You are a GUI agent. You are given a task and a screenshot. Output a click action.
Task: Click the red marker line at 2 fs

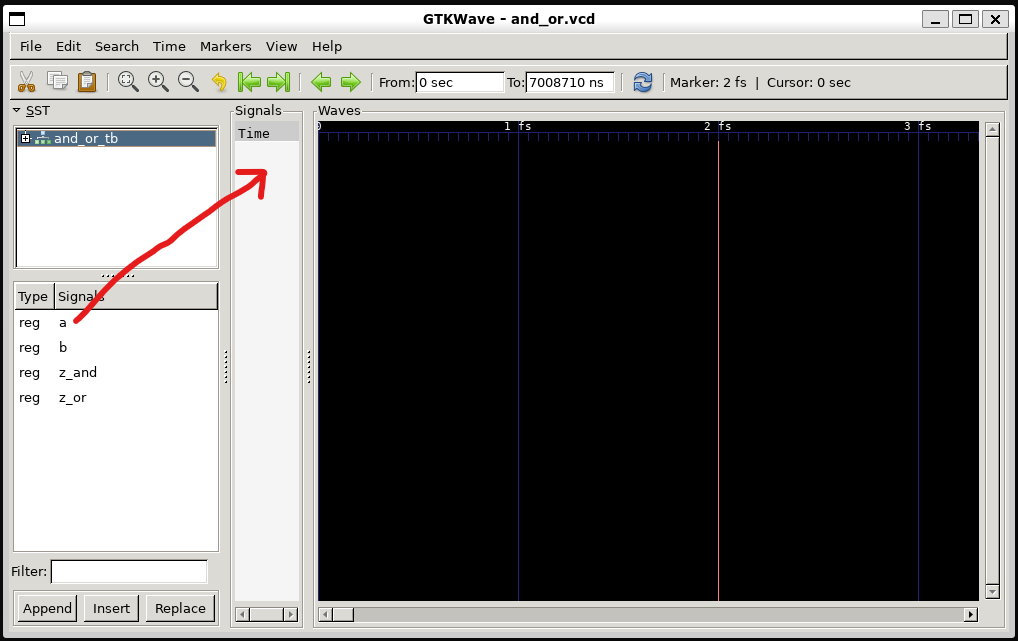(718, 370)
